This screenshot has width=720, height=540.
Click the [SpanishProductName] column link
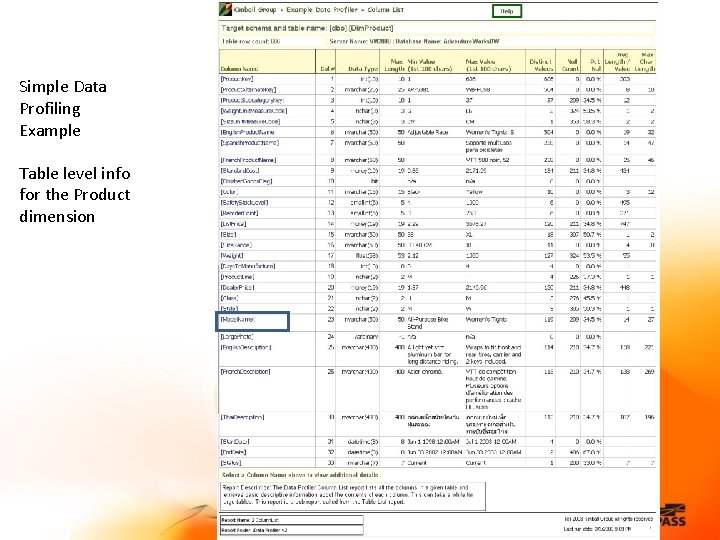[x=249, y=143]
